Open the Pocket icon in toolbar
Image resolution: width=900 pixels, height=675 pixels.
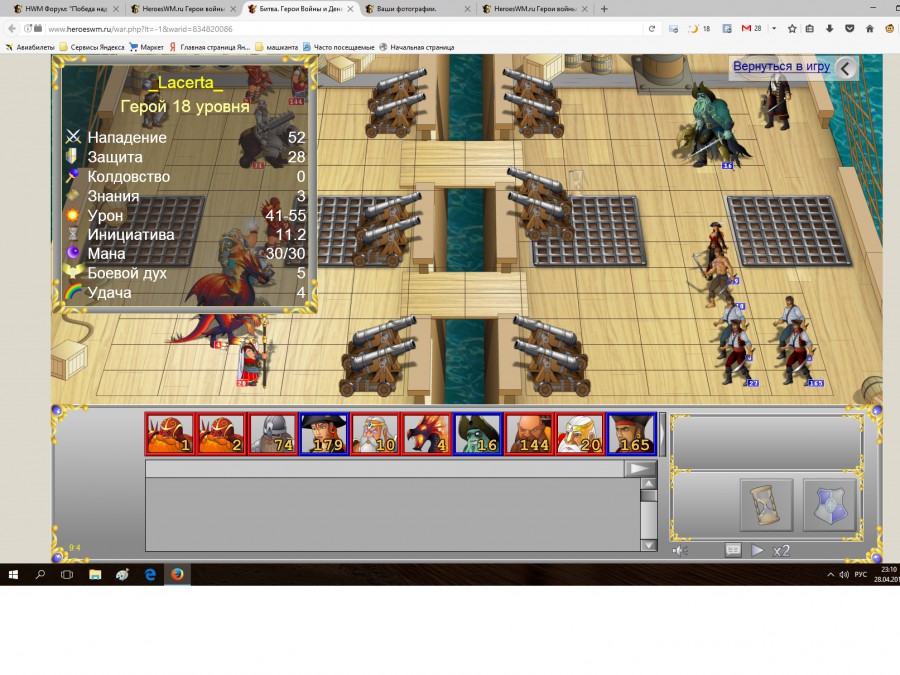click(x=849, y=28)
